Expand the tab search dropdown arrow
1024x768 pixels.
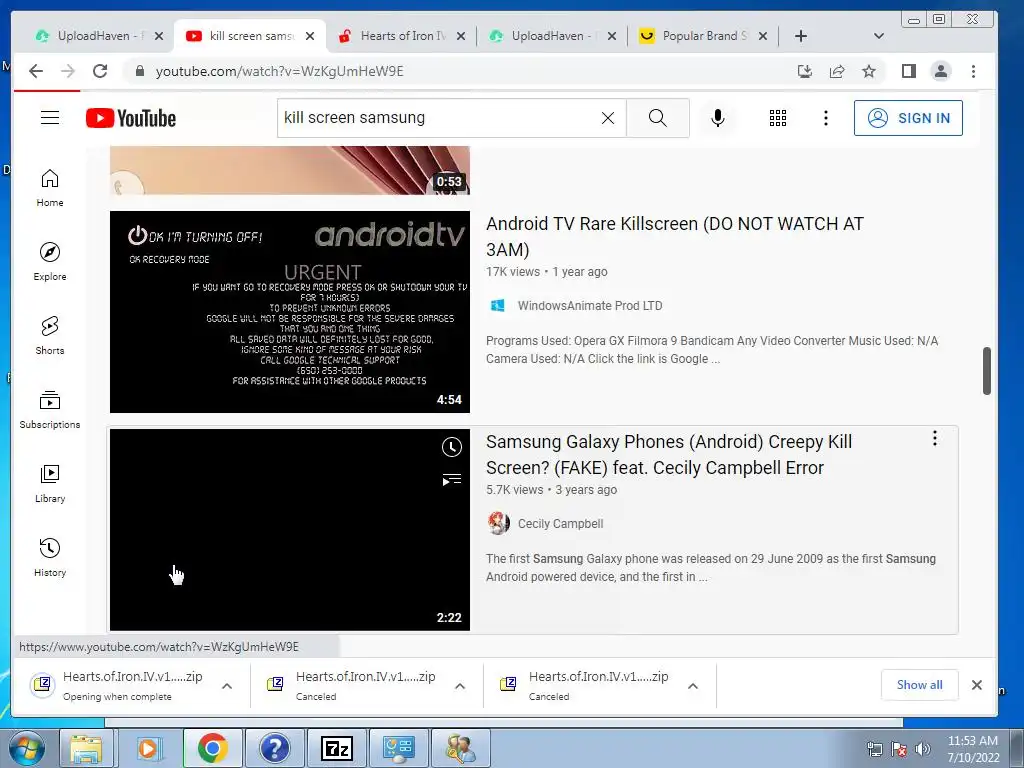pos(878,36)
